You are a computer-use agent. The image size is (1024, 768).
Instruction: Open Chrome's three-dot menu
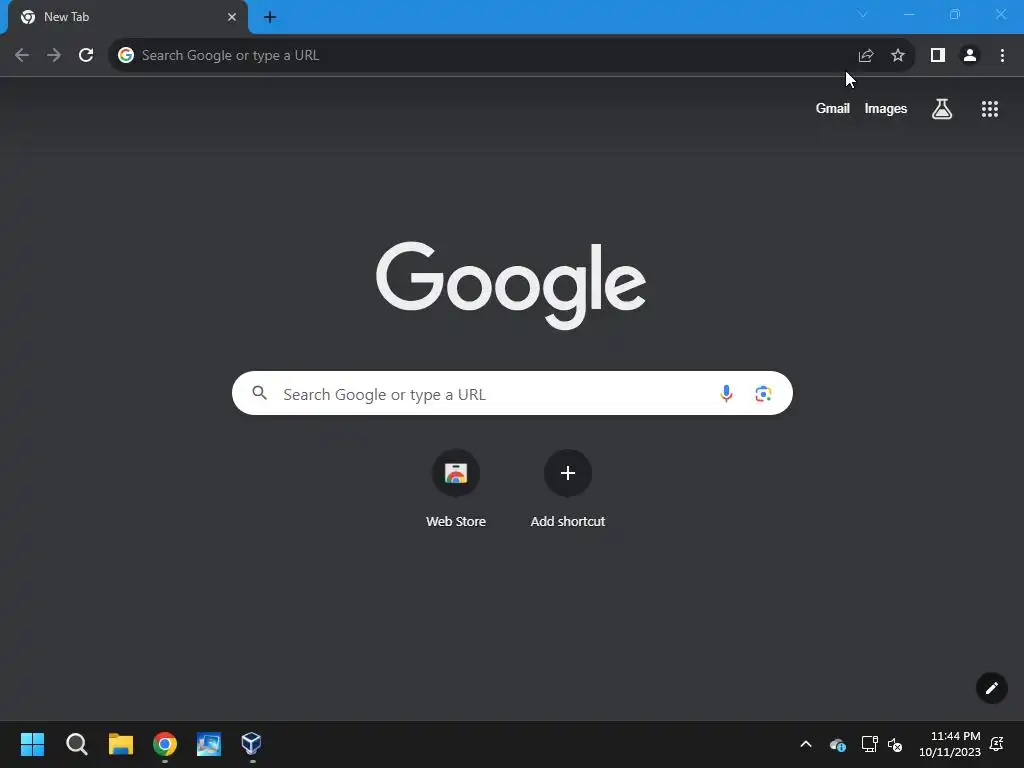tap(1002, 56)
